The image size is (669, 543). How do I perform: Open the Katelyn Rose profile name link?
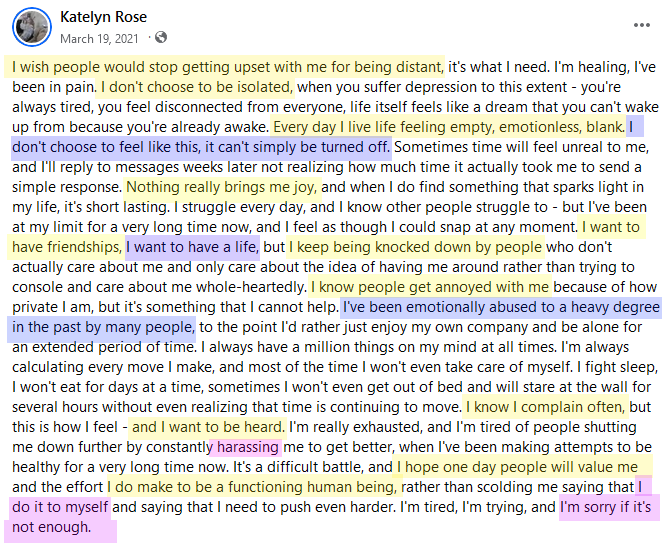103,17
